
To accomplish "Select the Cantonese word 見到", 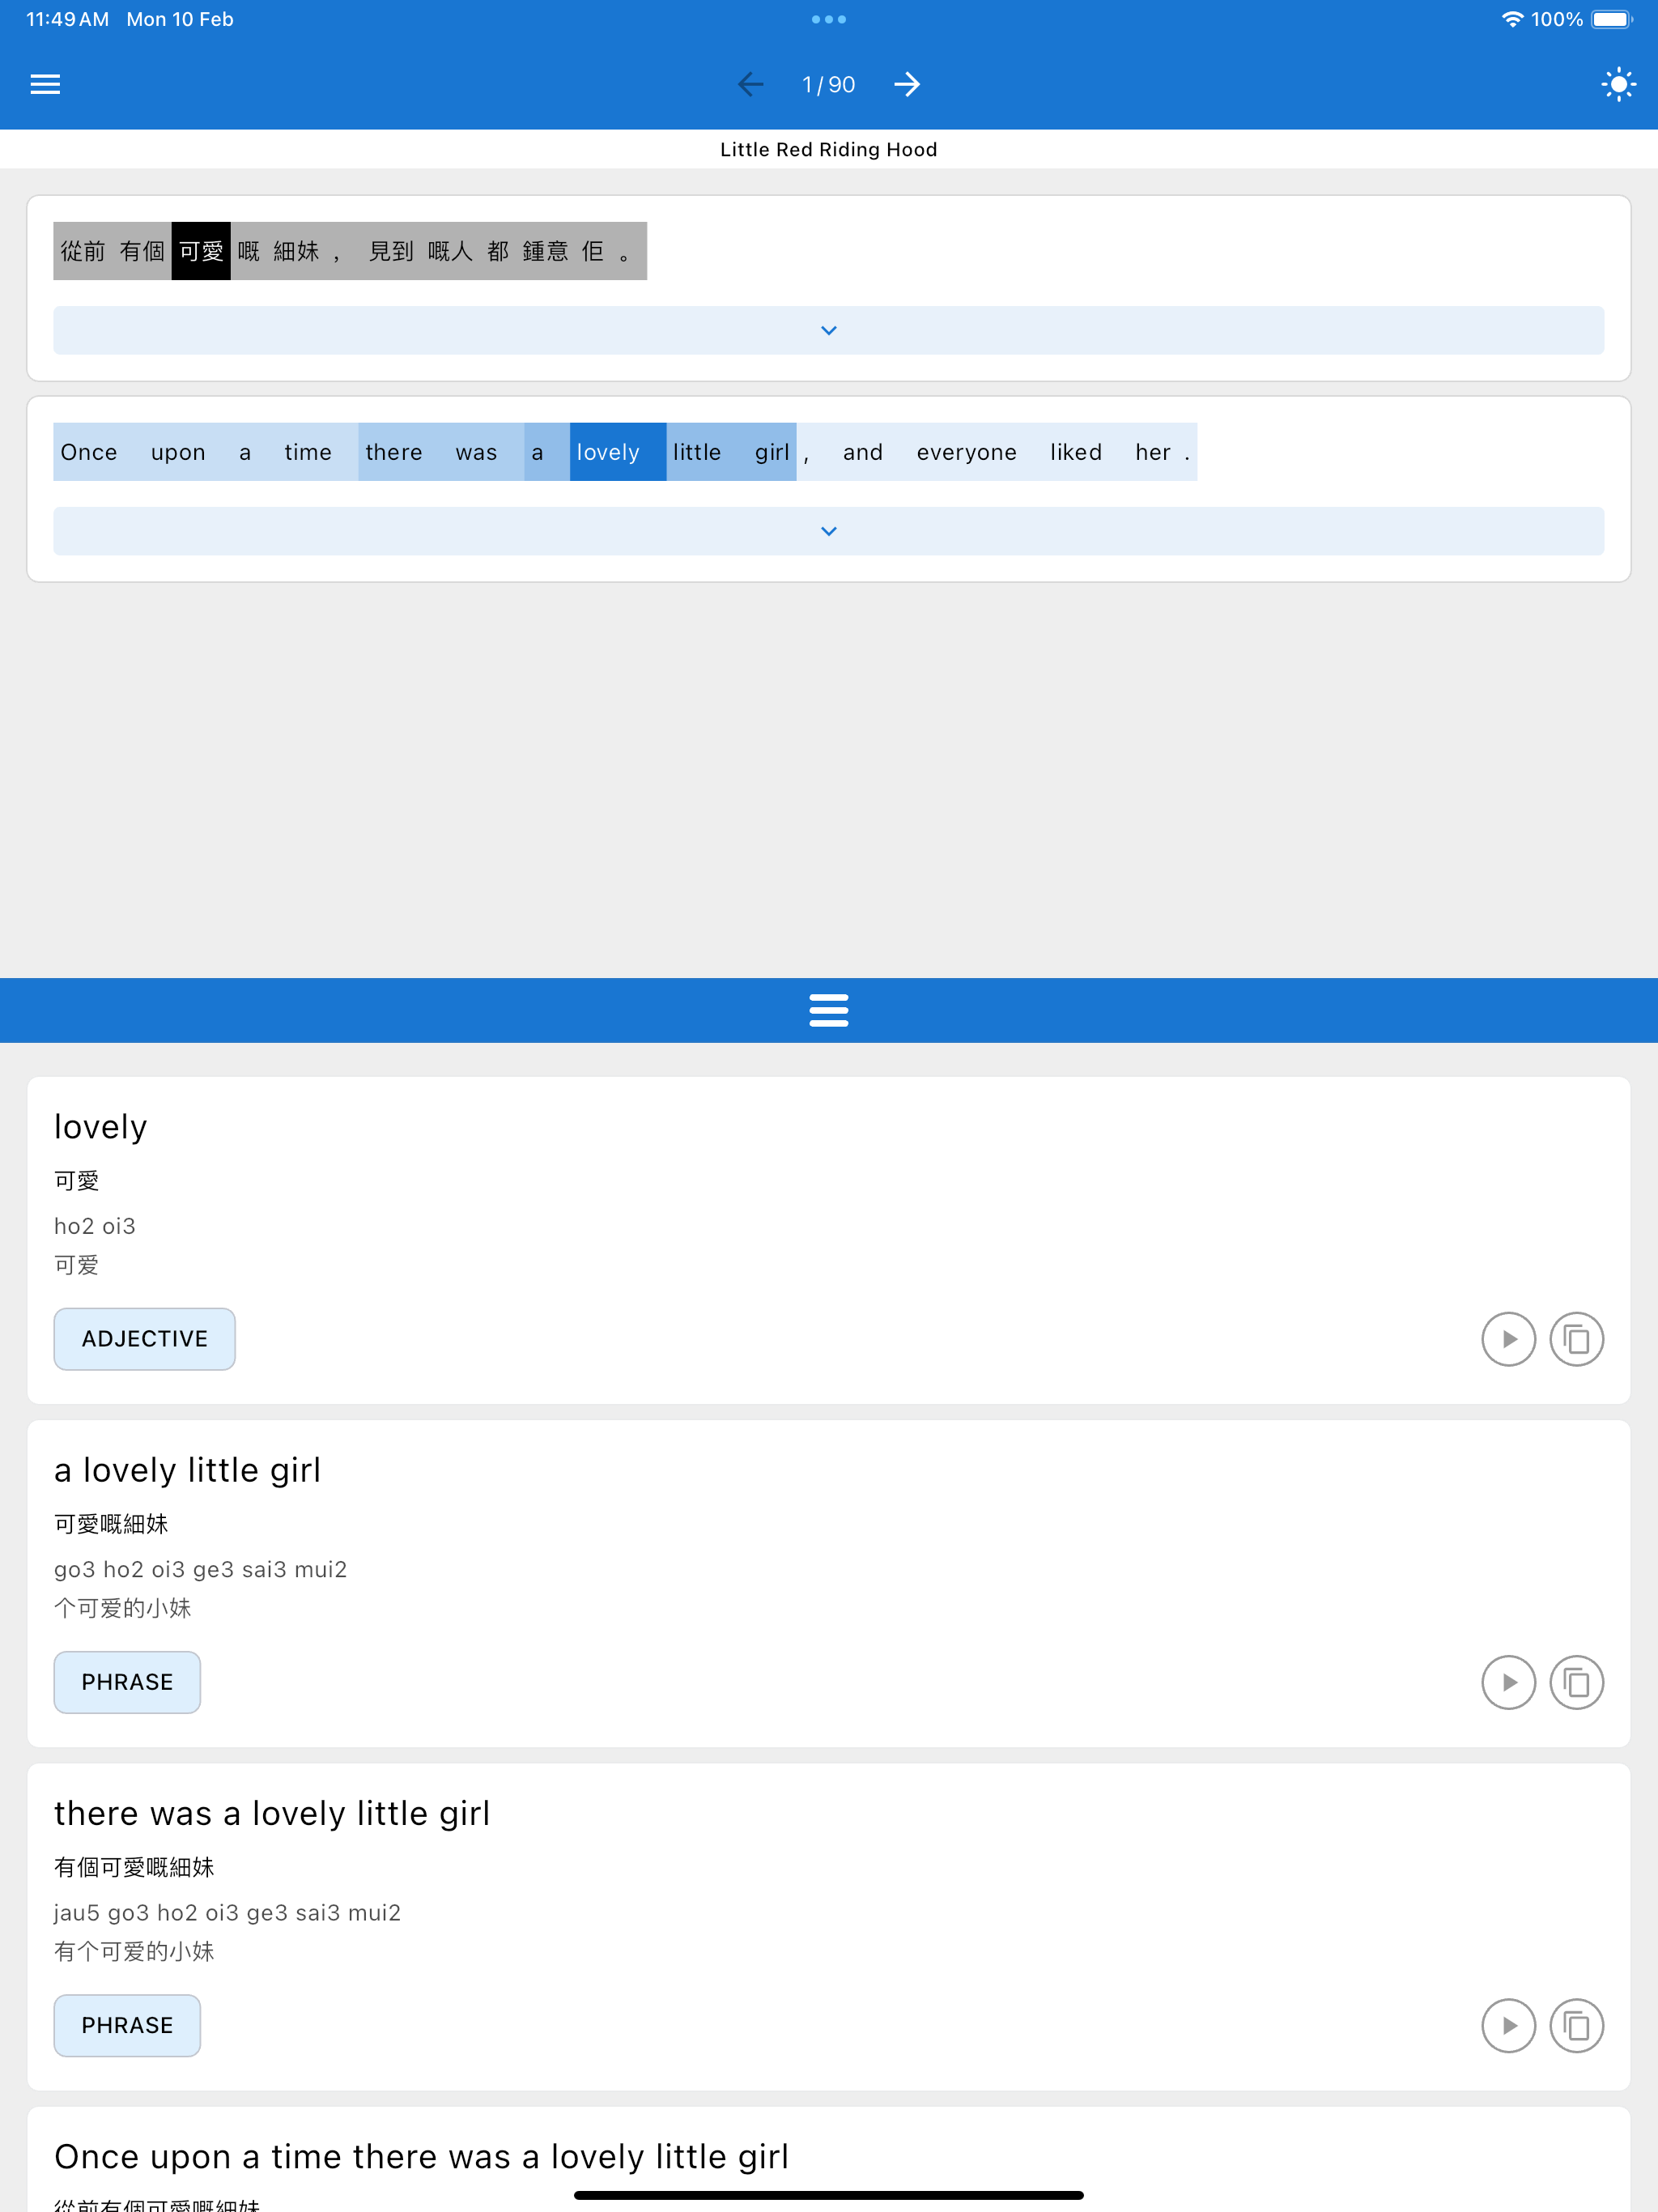I will click(391, 251).
